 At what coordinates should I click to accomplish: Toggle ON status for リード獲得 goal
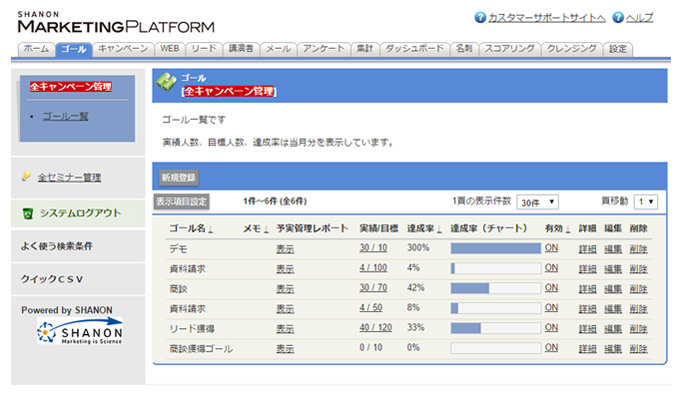[x=551, y=328]
